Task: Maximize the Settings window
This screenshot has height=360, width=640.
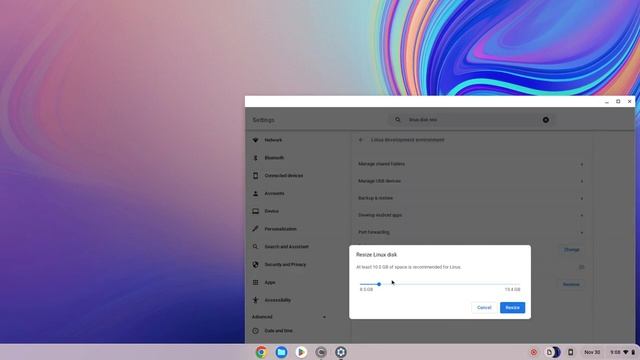Action: click(618, 102)
